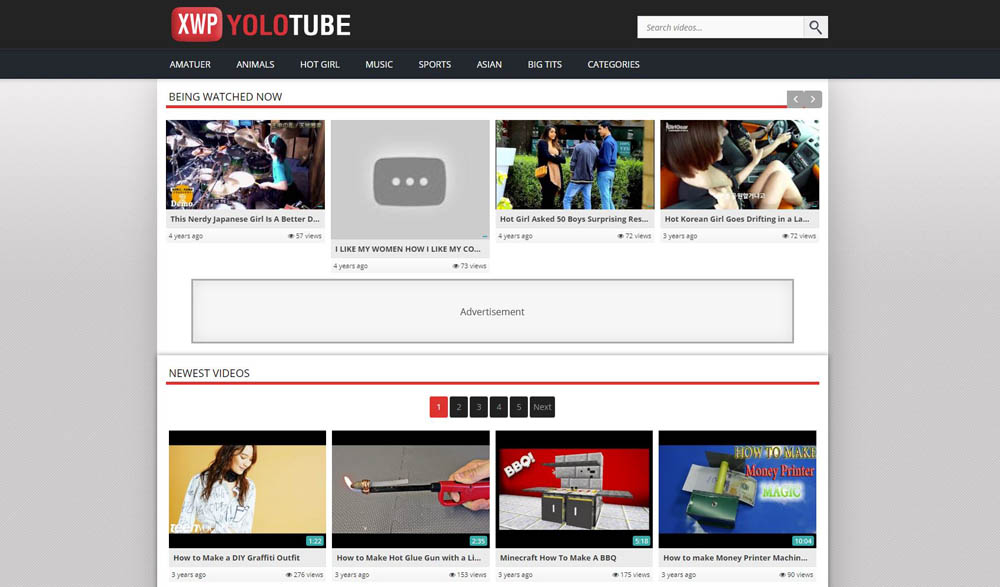Go to page 3 of newest videos
Screen dimensions: 1000x587
point(479,407)
